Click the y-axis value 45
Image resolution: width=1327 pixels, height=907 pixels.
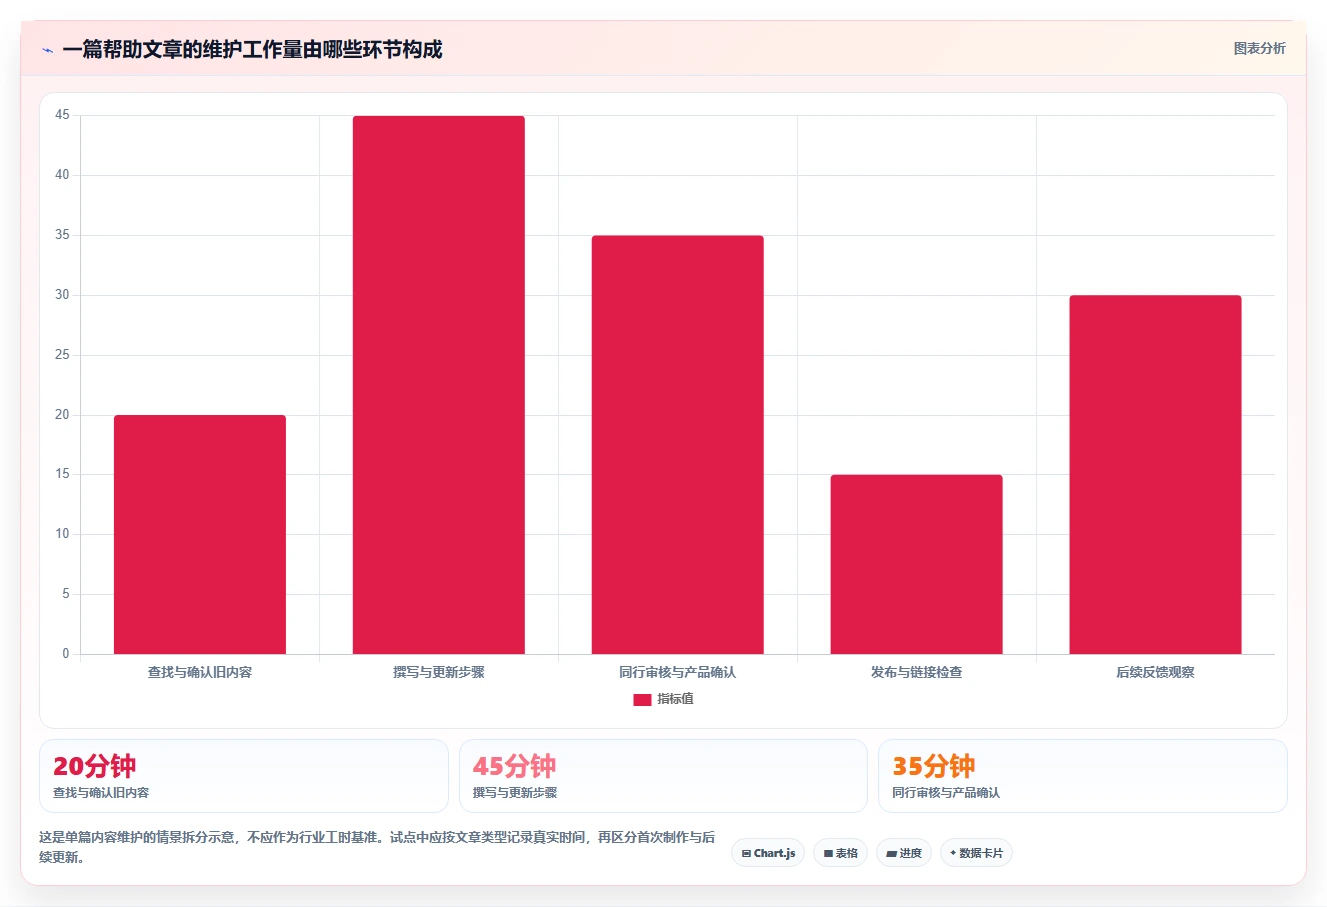[x=63, y=115]
